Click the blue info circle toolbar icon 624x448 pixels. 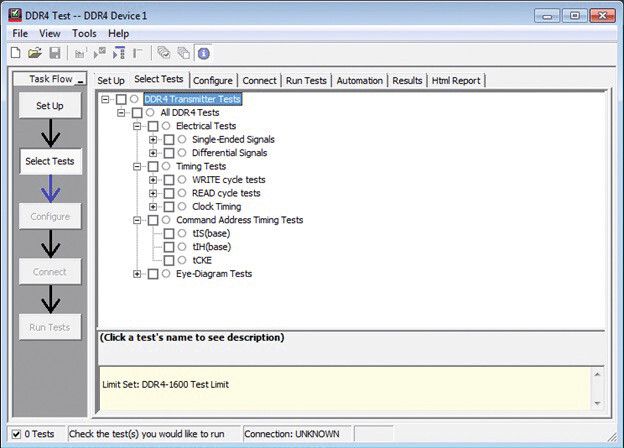tap(203, 53)
